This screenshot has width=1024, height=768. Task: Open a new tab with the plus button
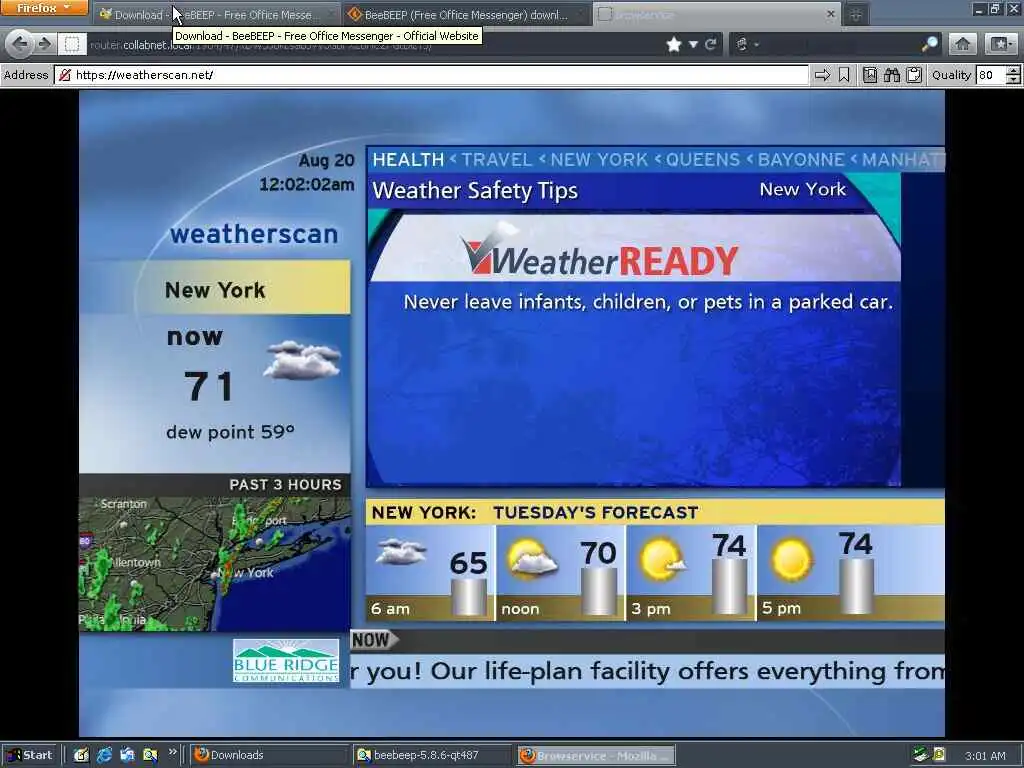(856, 14)
